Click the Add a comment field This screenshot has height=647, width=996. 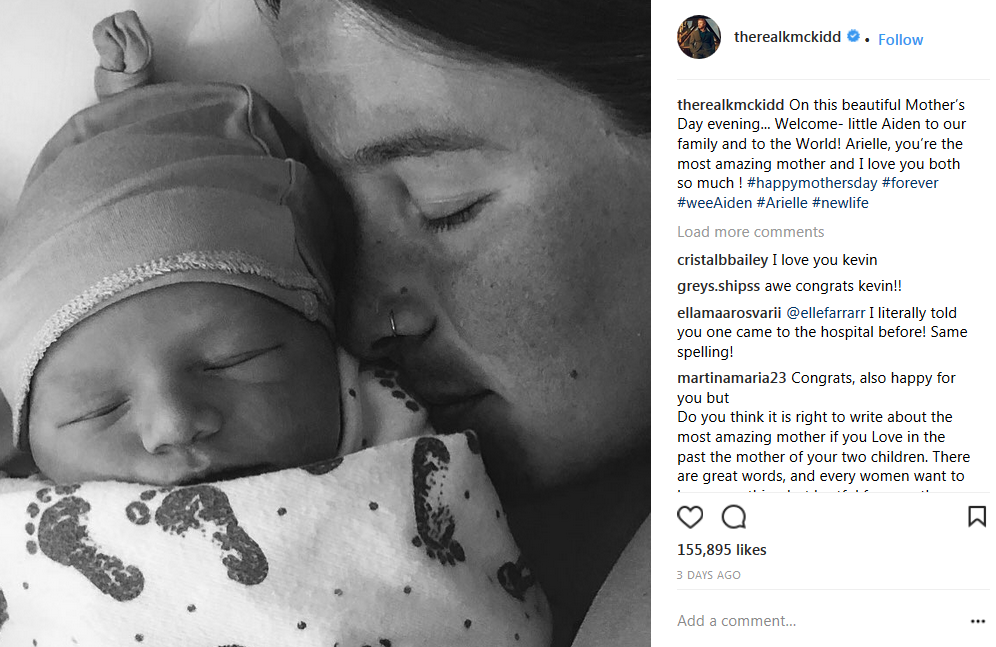pyautogui.click(x=819, y=621)
